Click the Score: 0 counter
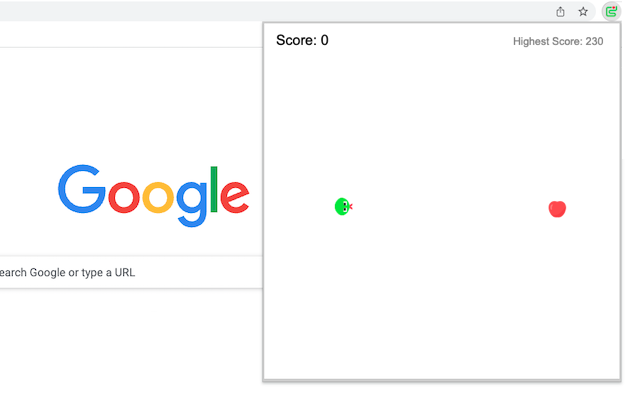Image resolution: width=640 pixels, height=400 pixels. point(302,41)
